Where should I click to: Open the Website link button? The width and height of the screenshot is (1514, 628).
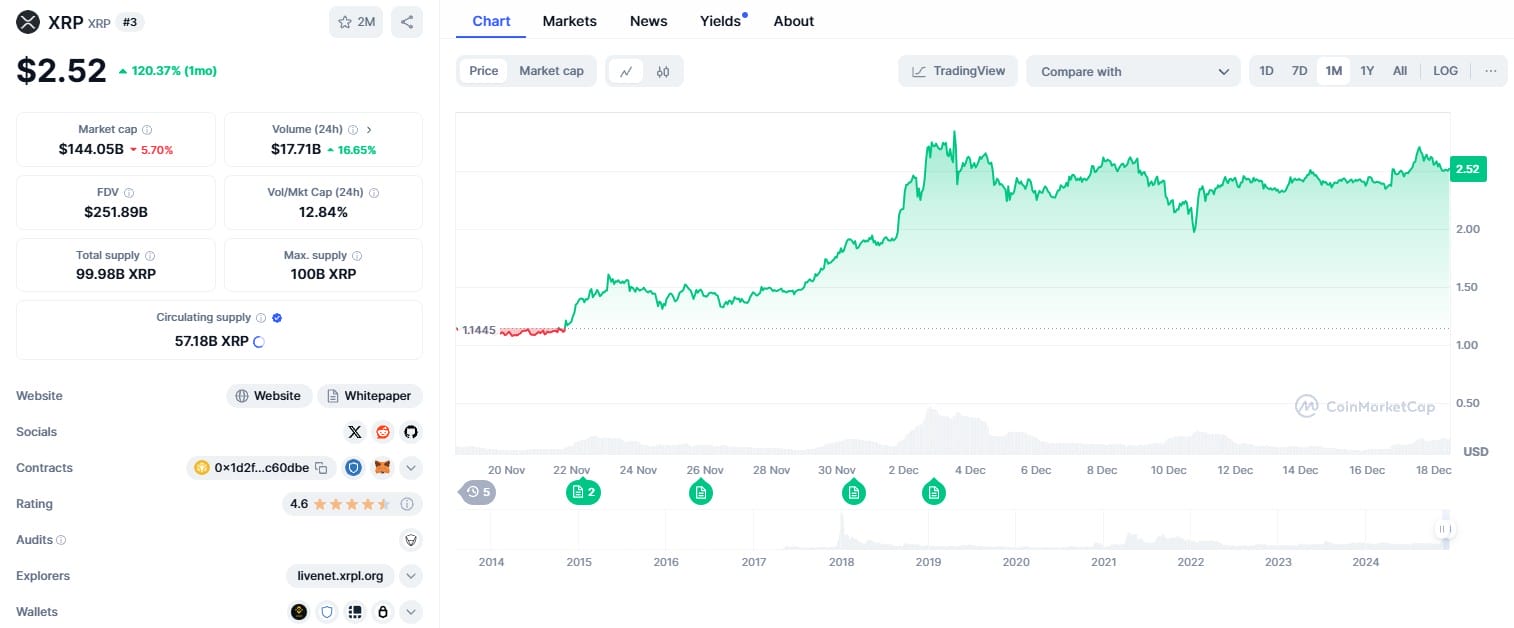[x=269, y=396]
